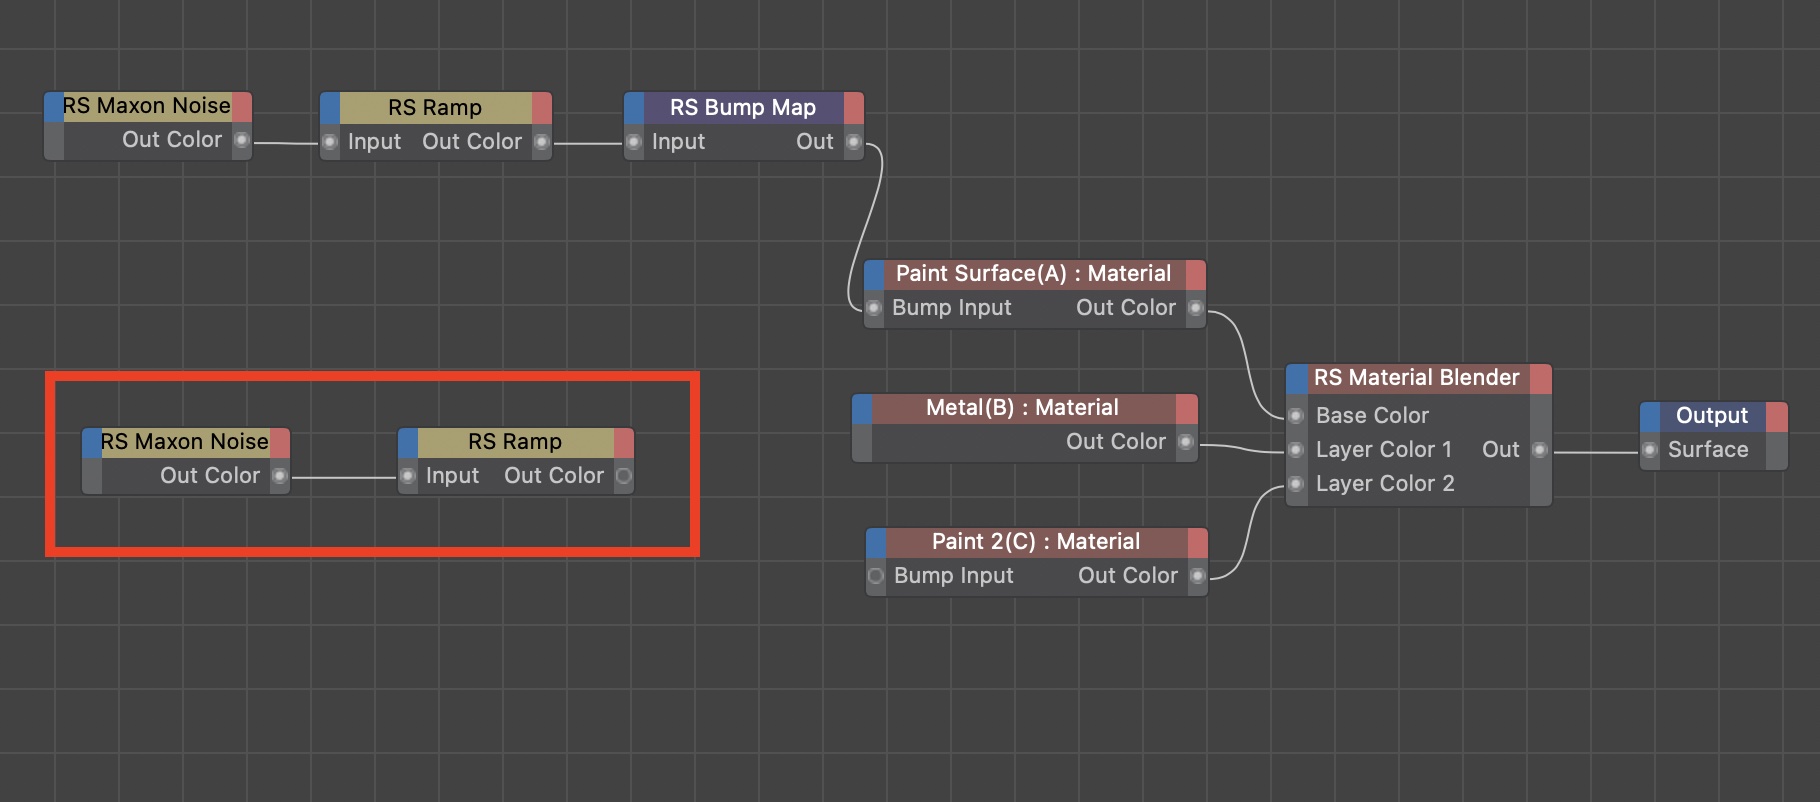Select the RS Material Blender node title
Screen dimensions: 1820x802
1416,378
